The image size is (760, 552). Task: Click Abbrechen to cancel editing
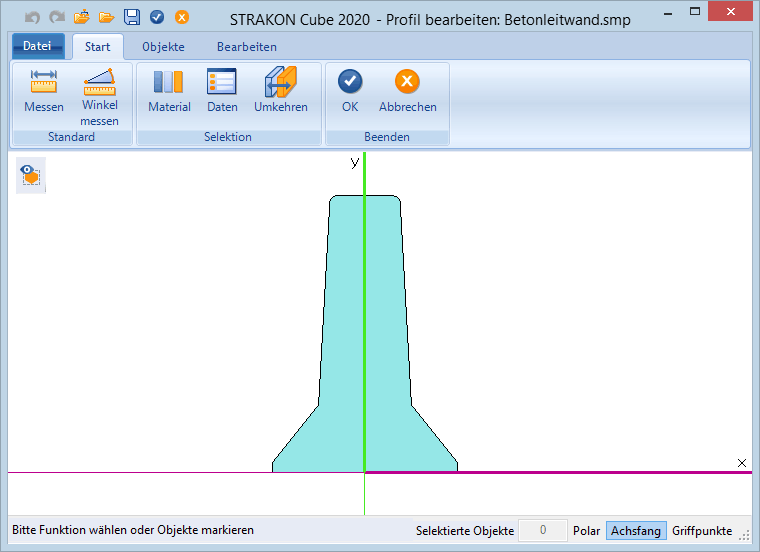point(408,91)
